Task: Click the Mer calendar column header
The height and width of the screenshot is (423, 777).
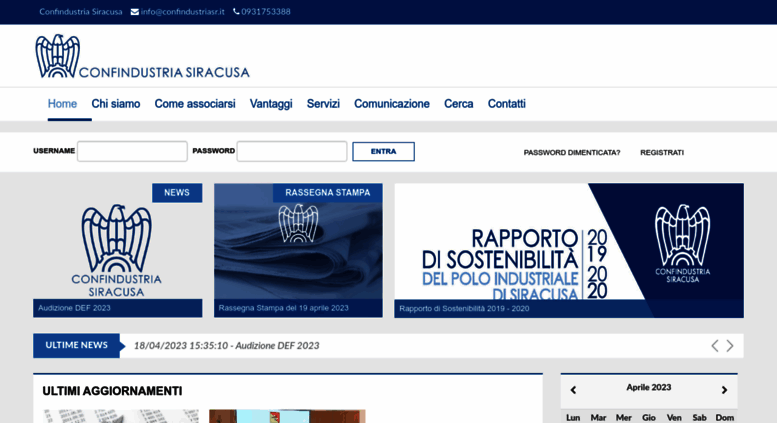Action: tap(623, 418)
